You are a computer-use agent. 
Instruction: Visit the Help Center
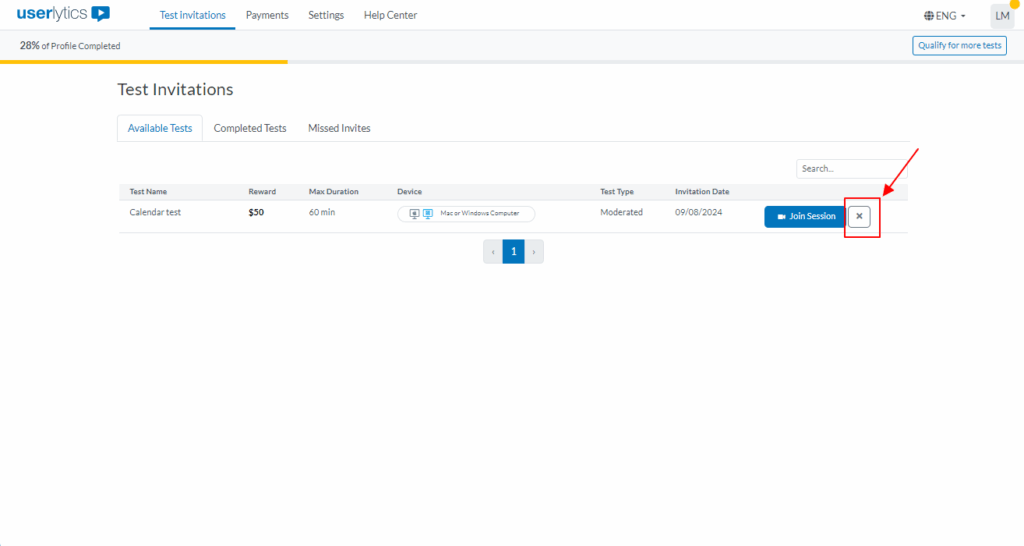pyautogui.click(x=390, y=15)
